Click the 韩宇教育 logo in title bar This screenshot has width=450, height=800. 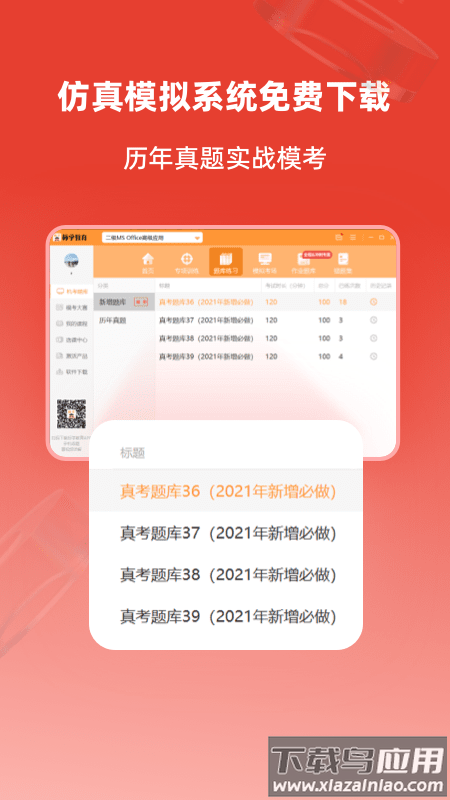click(x=70, y=238)
